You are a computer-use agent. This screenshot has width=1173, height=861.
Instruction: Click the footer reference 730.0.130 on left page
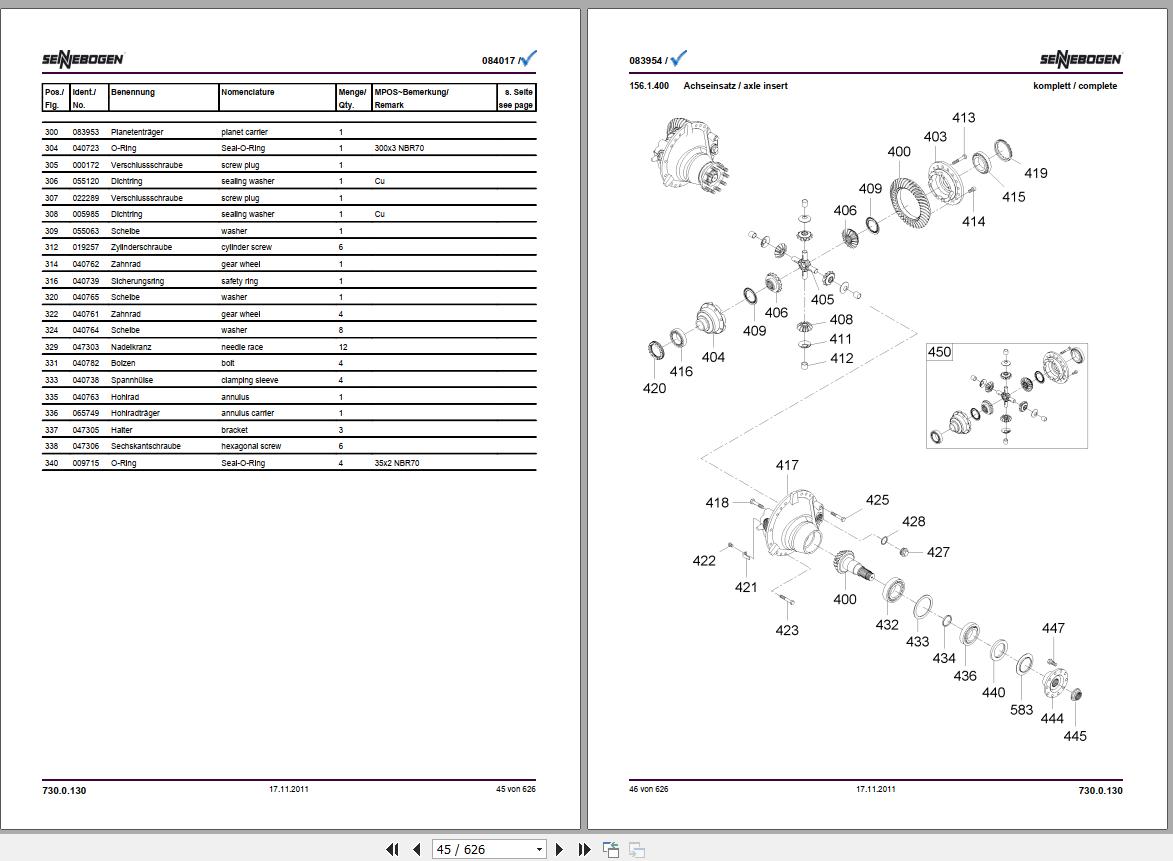point(63,789)
